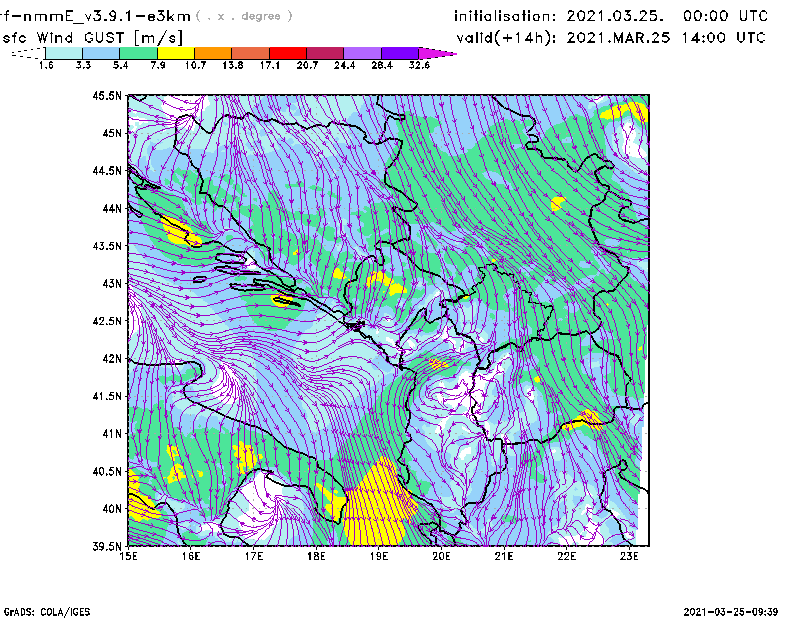Click the 41N latitude label
800x618 pixels.
pos(112,434)
